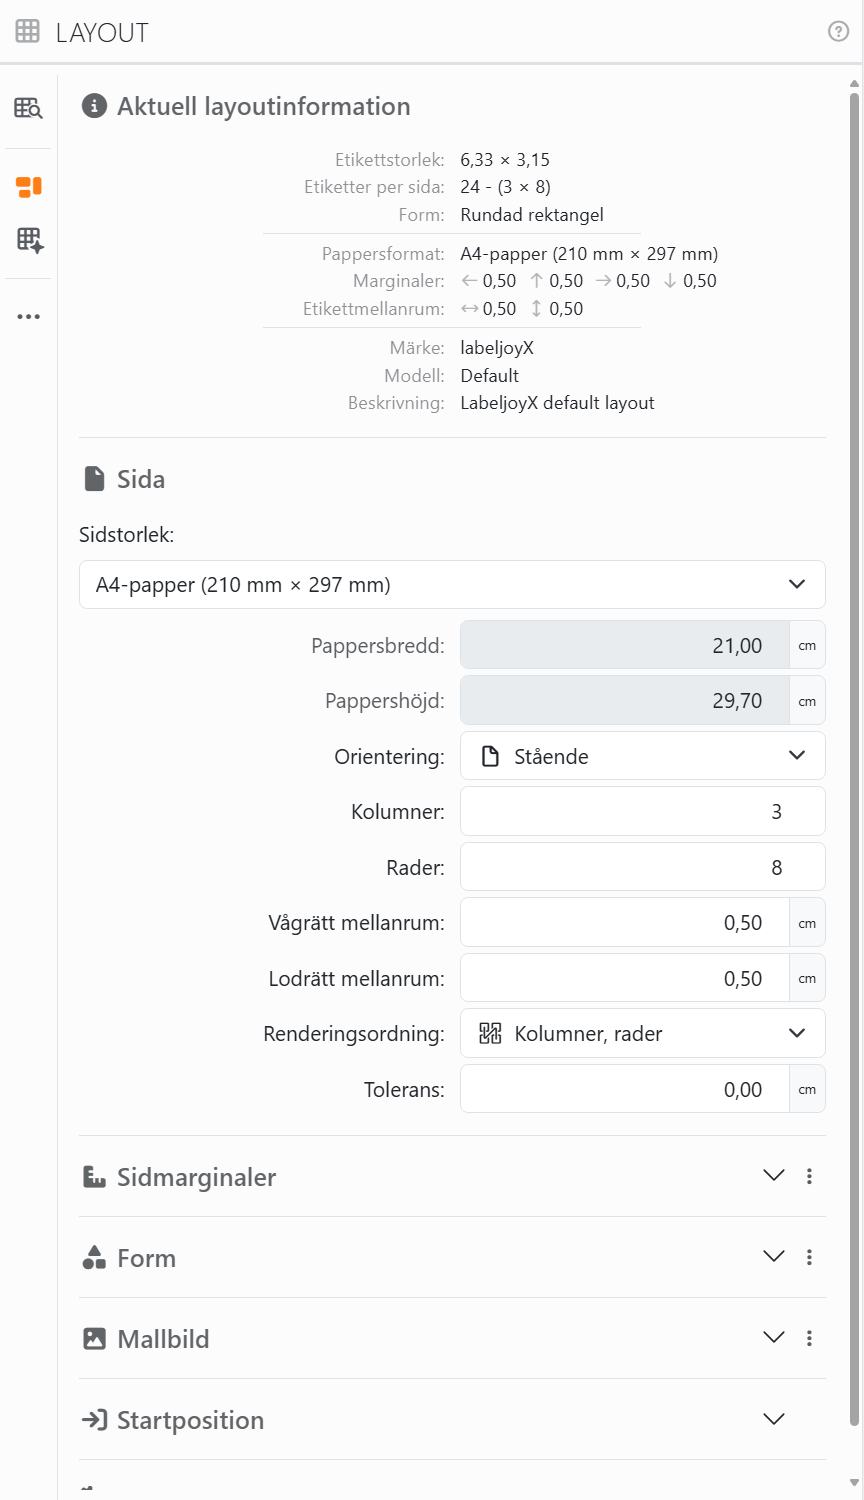Click the 'labeljoyX' Märke value

[x=497, y=348]
